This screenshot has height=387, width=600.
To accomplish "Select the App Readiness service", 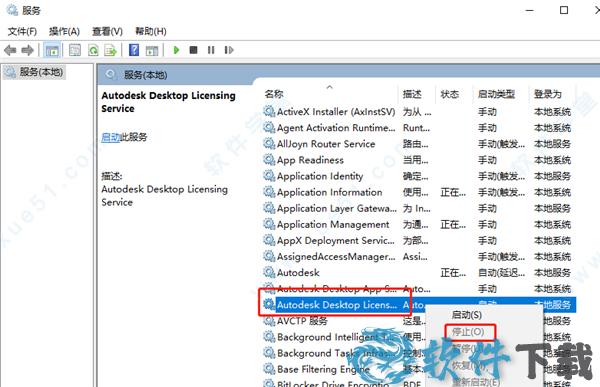I will (418, 160).
